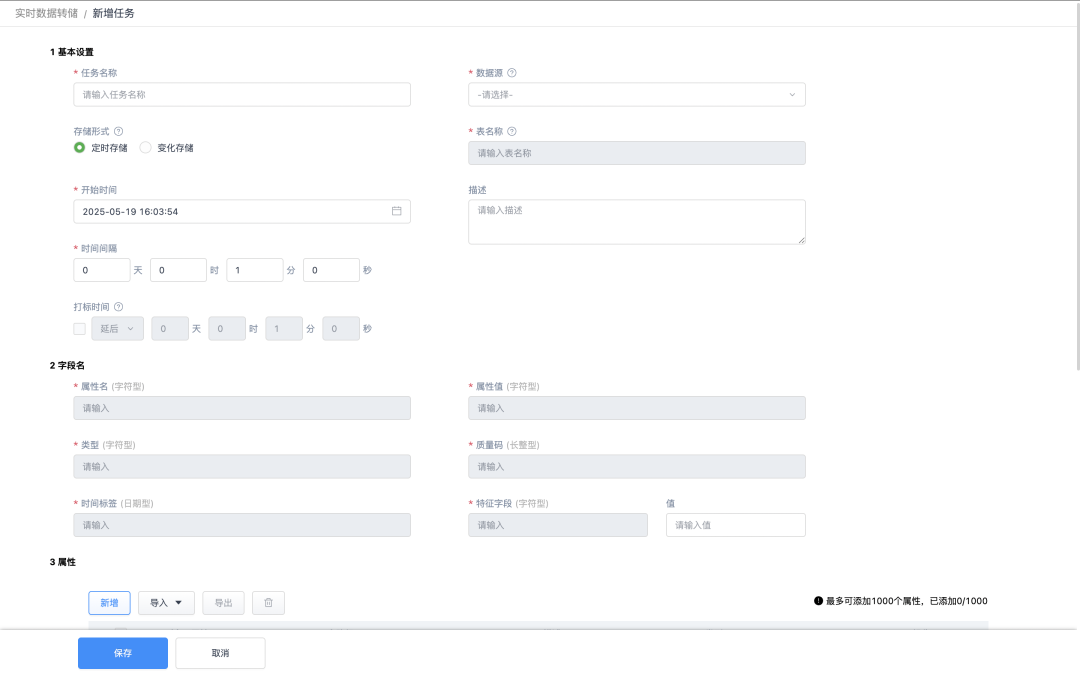Click the 1 基本设置 section heading
Screen dimensions: 1080x675
[72, 52]
